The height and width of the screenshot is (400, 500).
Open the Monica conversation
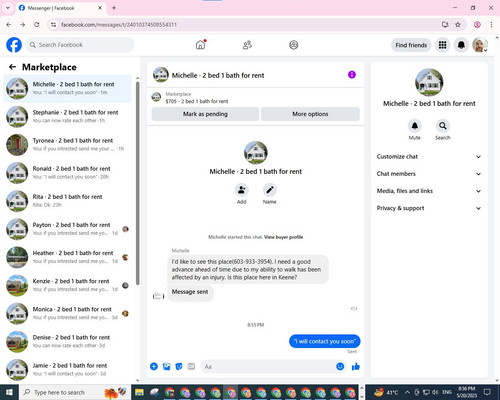[x=68, y=313]
